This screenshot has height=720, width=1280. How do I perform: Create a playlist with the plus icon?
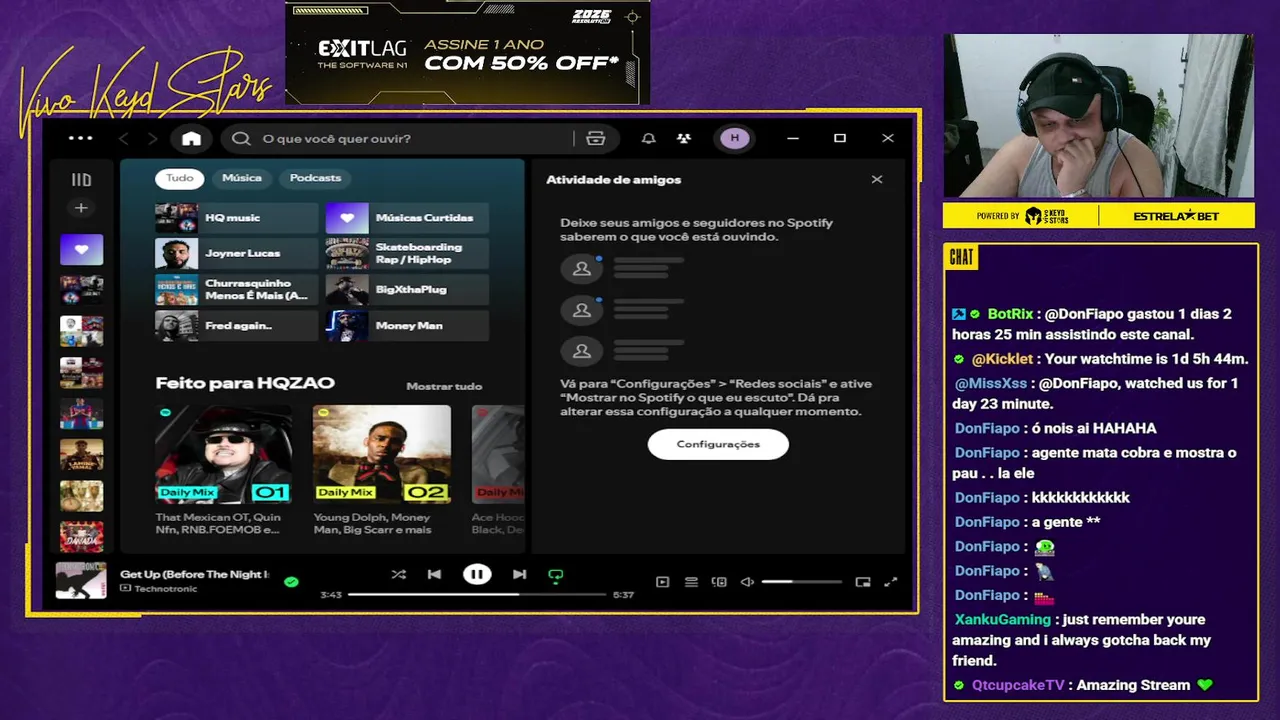81,208
